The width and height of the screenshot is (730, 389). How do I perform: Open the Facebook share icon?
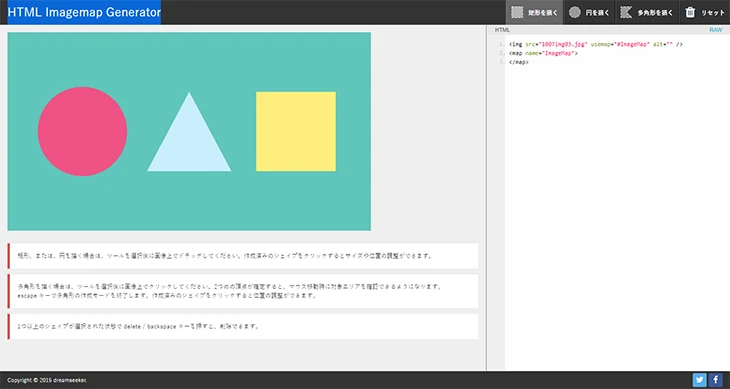pos(715,380)
